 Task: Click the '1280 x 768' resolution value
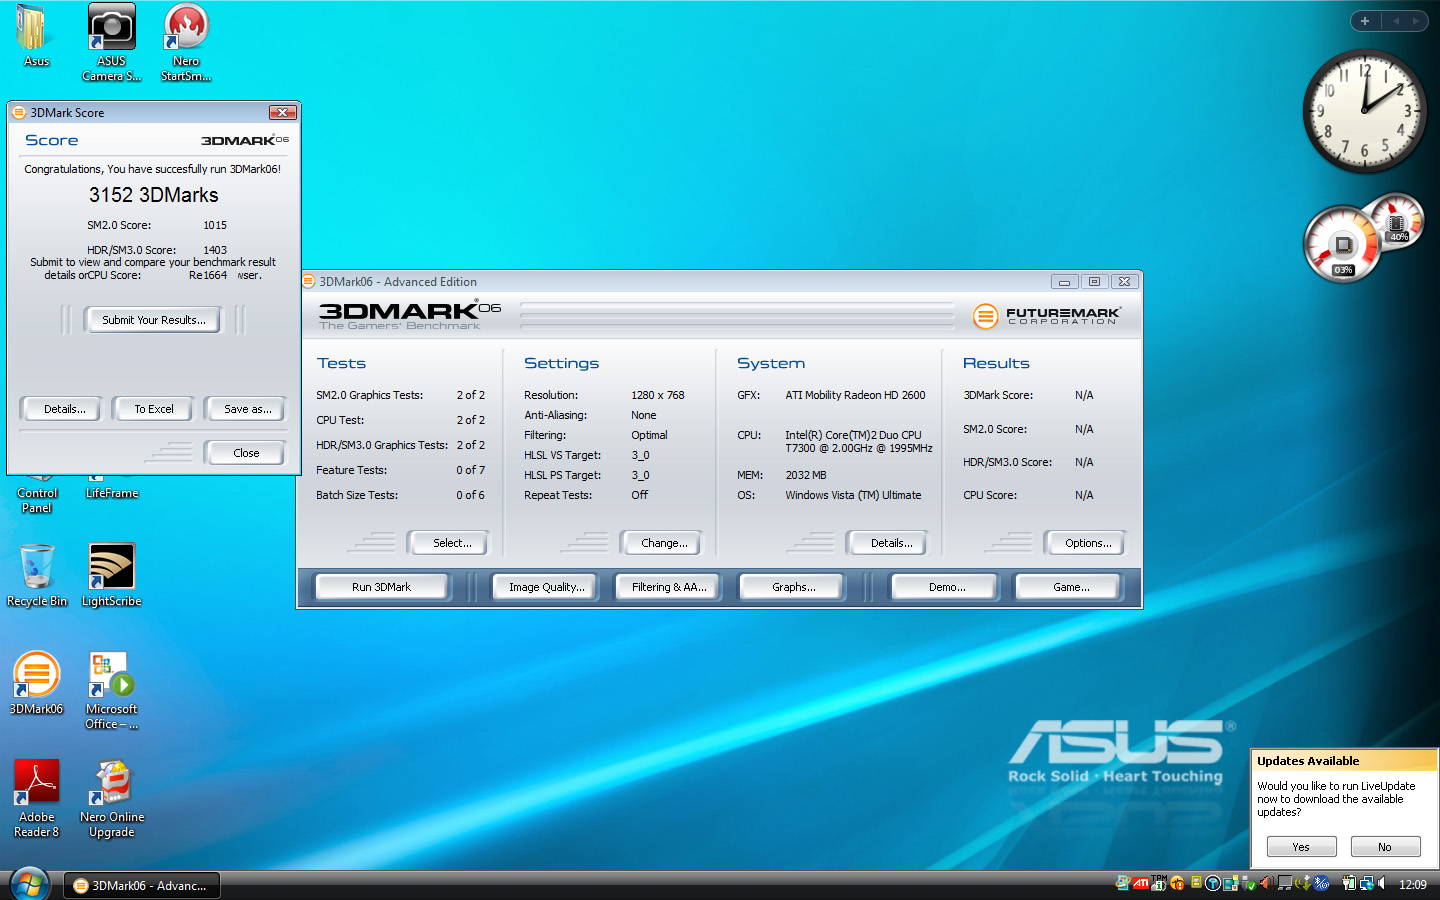(658, 395)
